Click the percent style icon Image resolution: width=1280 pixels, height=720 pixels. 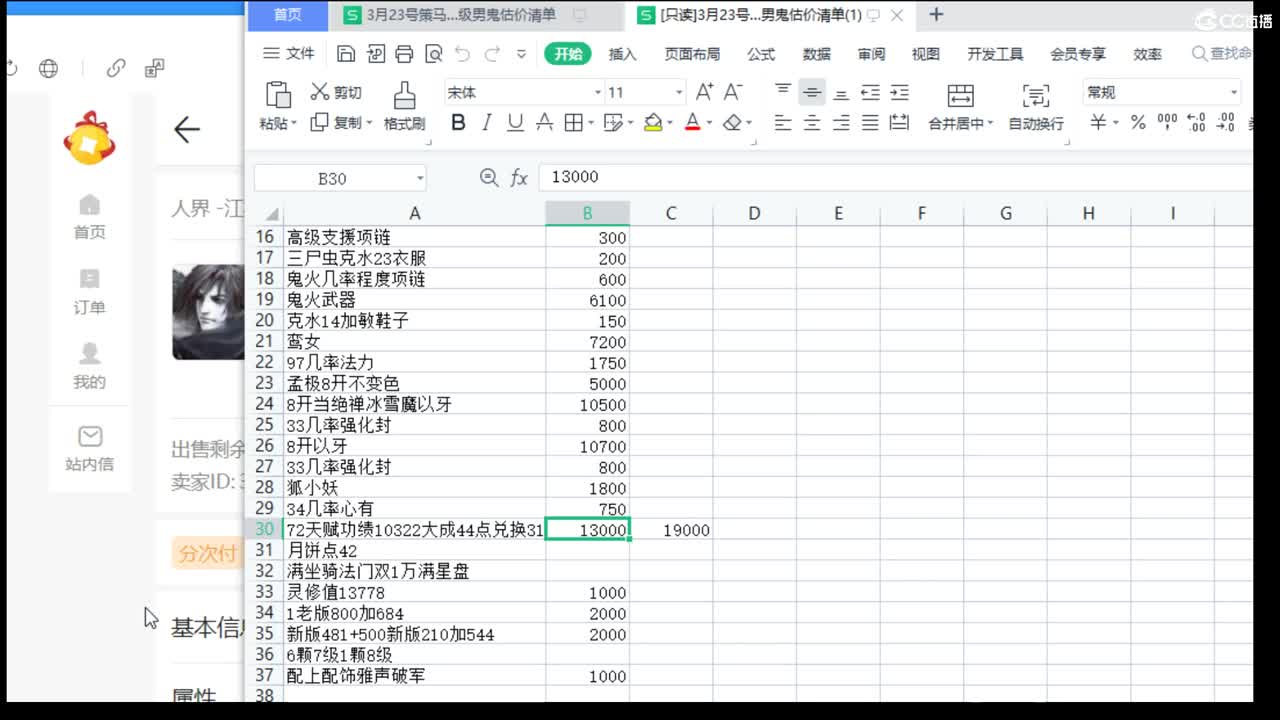1138,123
